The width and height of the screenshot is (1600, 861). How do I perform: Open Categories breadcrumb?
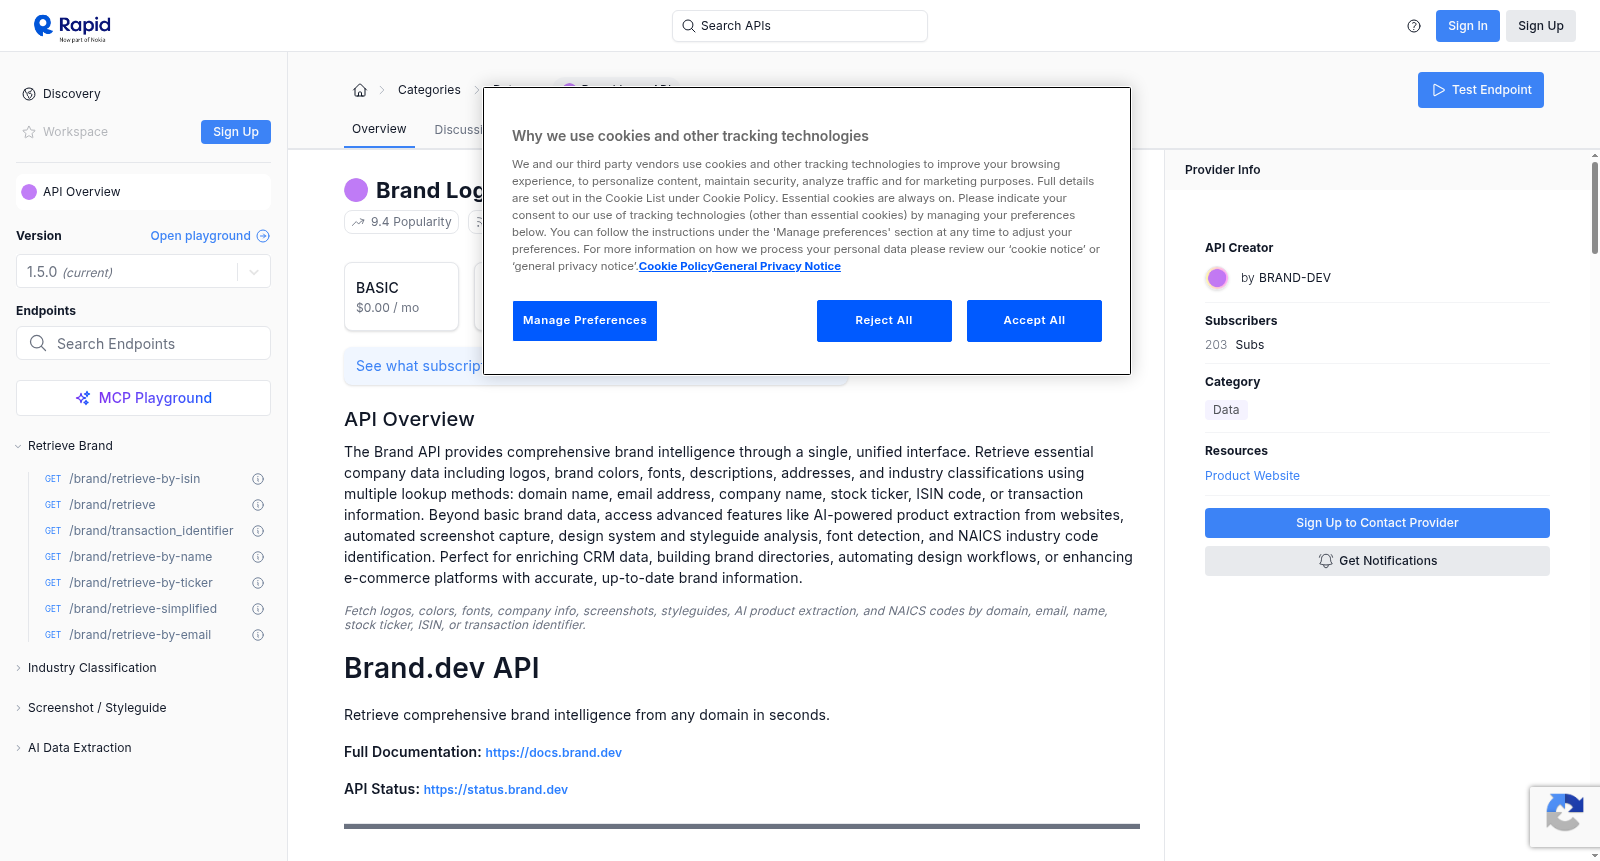coord(429,90)
